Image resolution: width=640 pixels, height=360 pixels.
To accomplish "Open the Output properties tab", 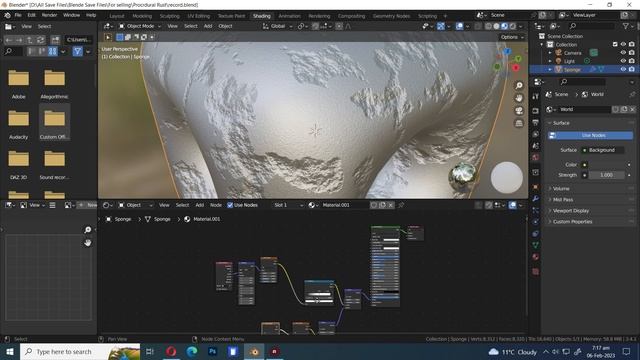I will (536, 122).
